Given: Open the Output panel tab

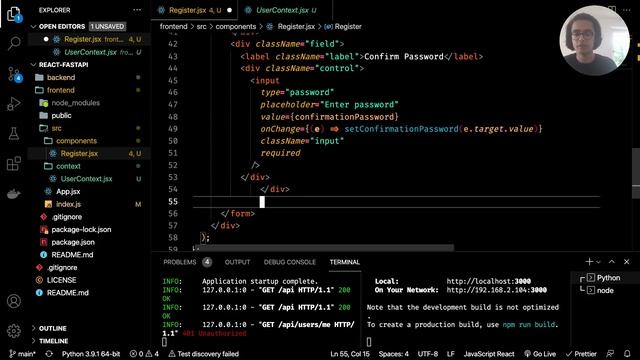Looking at the screenshot, I should coord(237,262).
